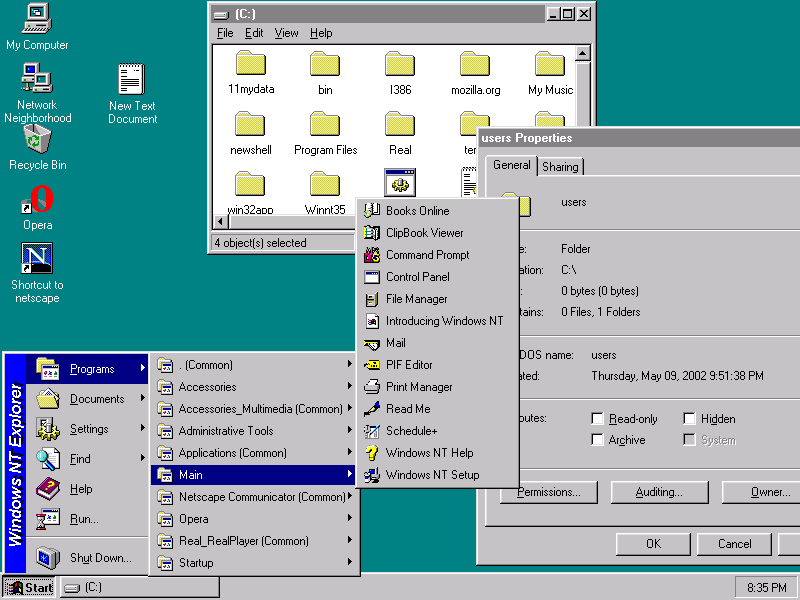The width and height of the screenshot is (800, 600).
Task: Select the Shortcut to netscape icon
Action: [37, 258]
